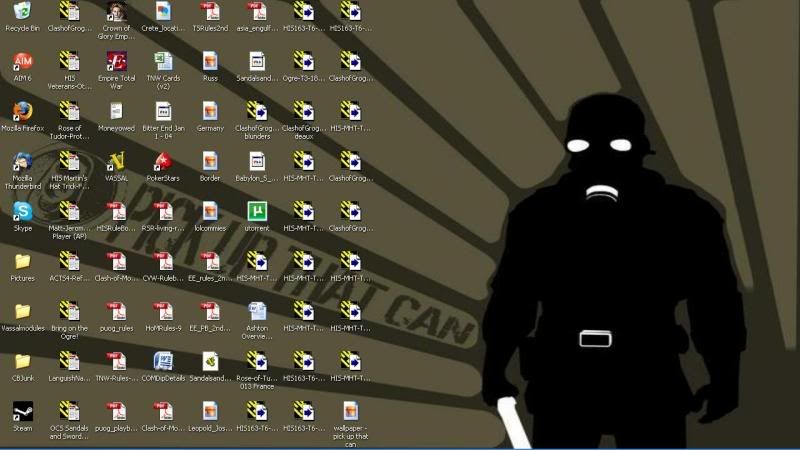The height and width of the screenshot is (450, 800).
Task: Select the Ashton Overvie Word document
Action: click(x=257, y=311)
